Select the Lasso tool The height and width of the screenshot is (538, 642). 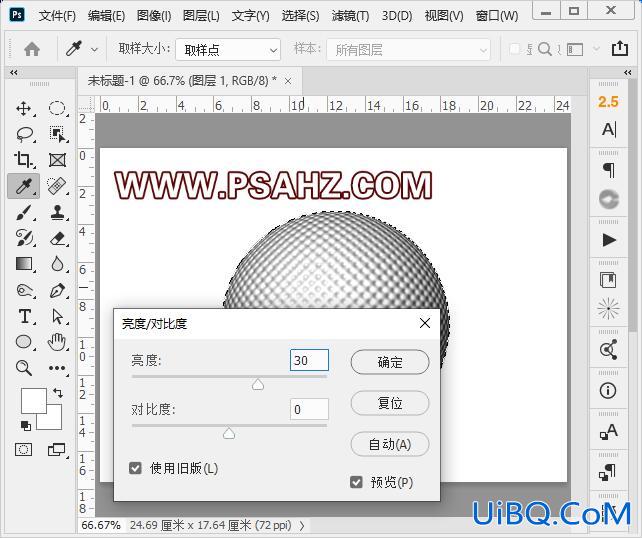pyautogui.click(x=25, y=134)
